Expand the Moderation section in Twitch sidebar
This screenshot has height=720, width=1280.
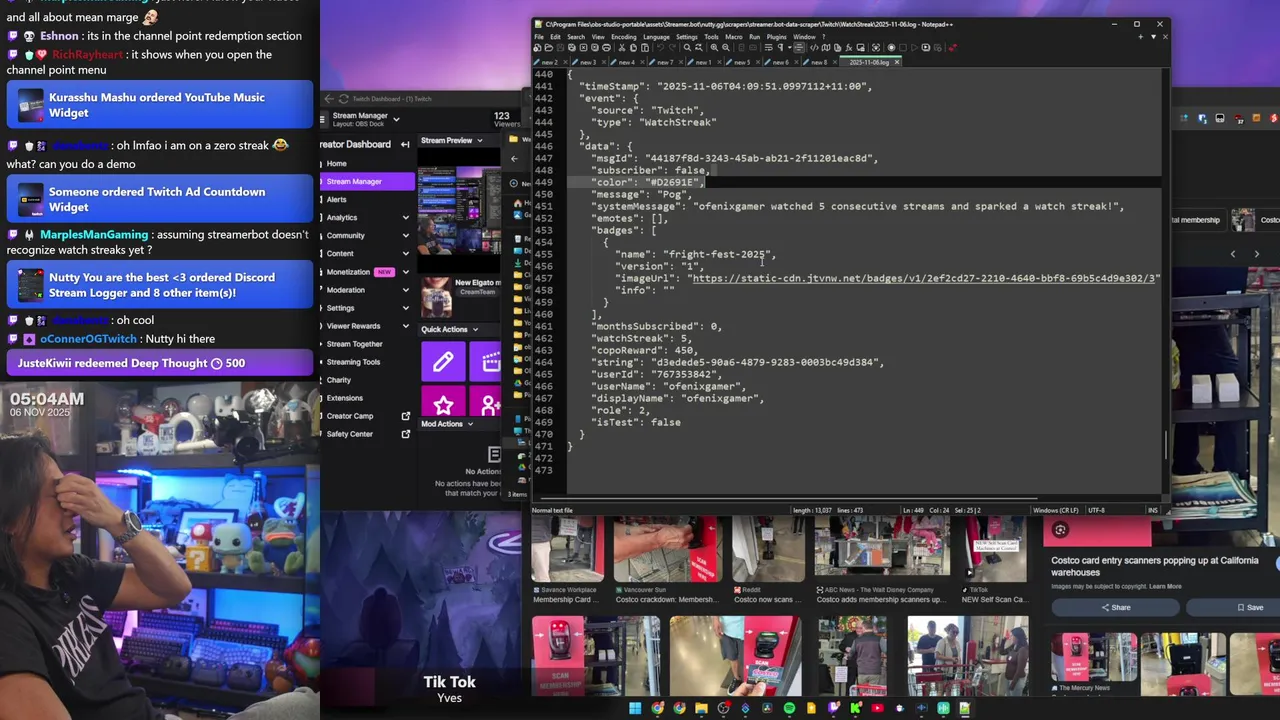tap(405, 289)
